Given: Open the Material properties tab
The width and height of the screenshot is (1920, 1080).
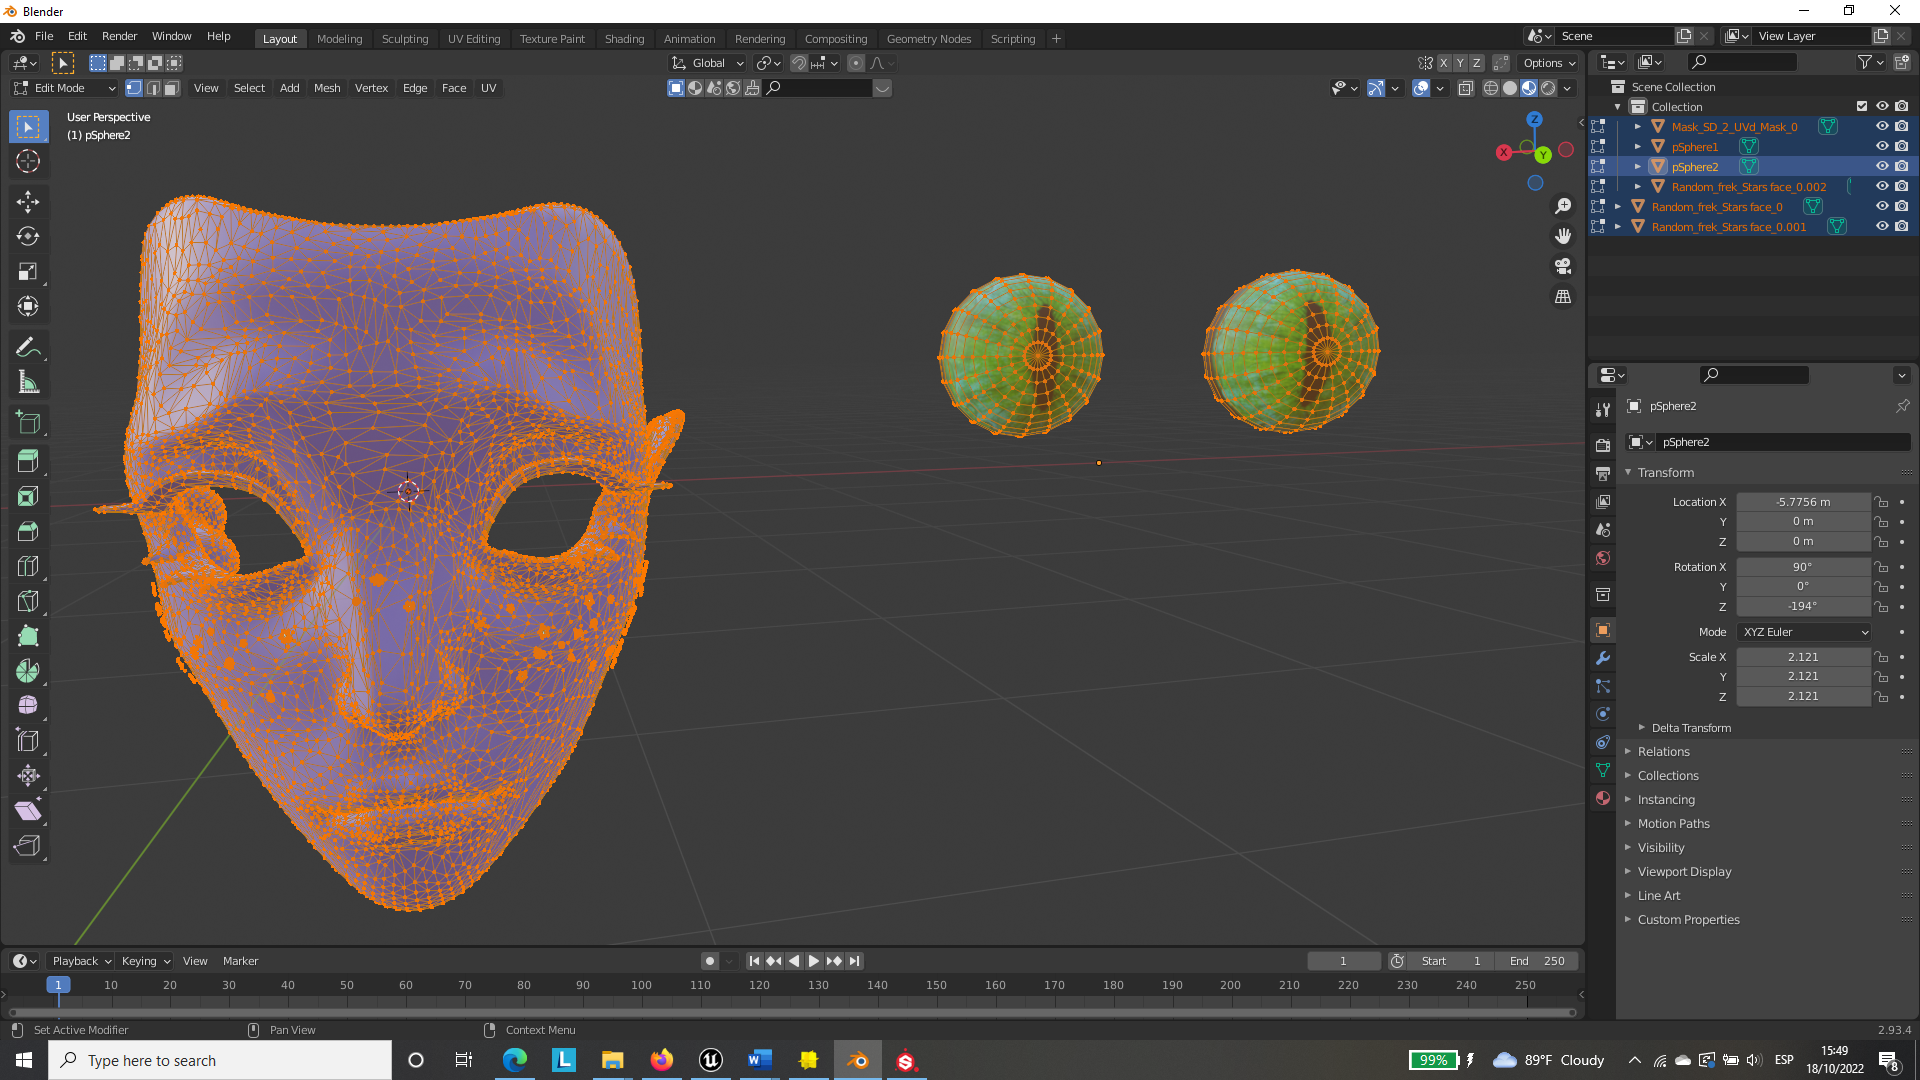Looking at the screenshot, I should (x=1603, y=798).
